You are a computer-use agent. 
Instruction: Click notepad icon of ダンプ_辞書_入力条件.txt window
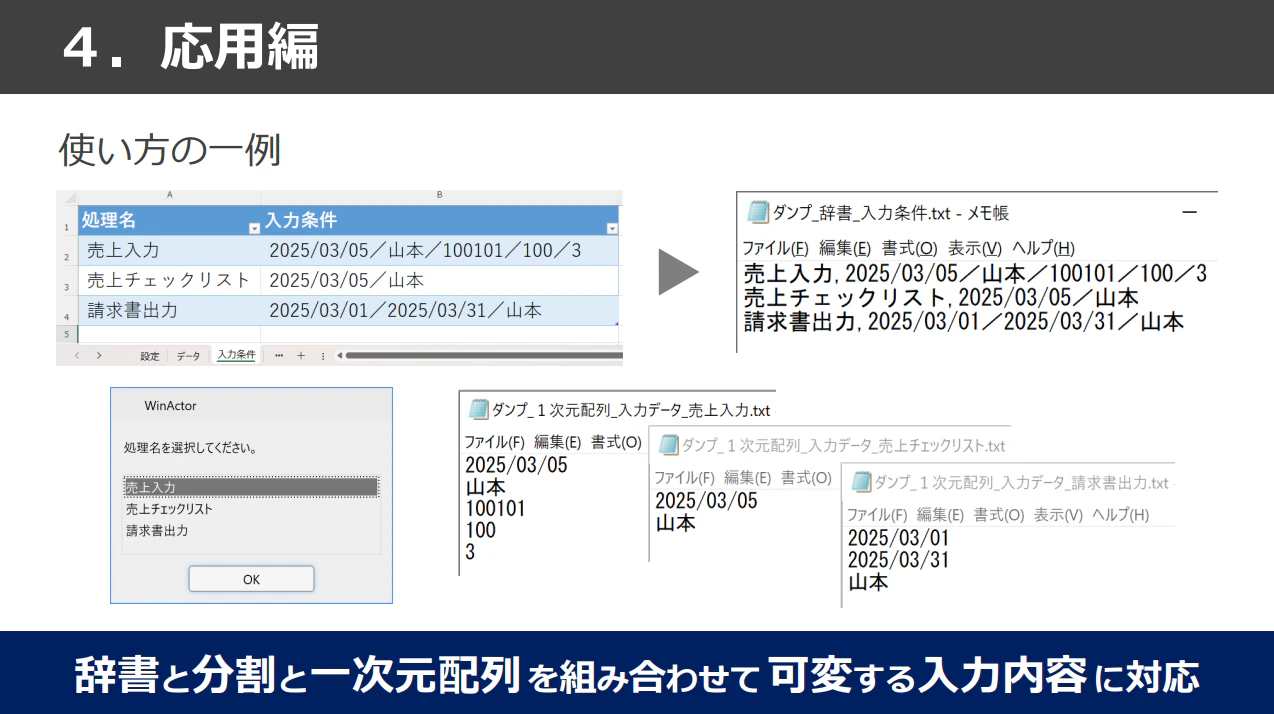[x=758, y=212]
